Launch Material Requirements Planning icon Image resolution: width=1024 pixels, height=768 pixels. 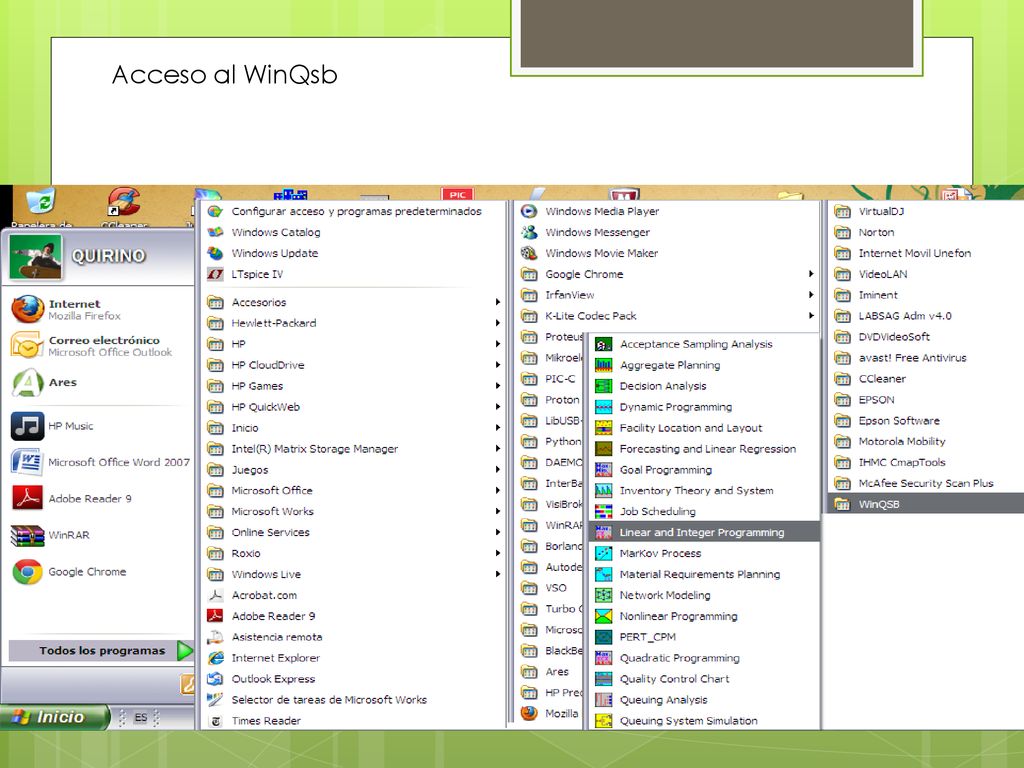tap(603, 574)
